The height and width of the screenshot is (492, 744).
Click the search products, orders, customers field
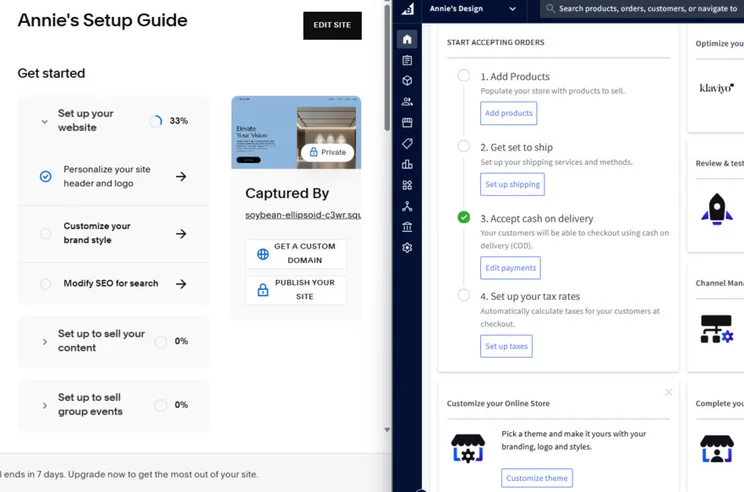(642, 9)
